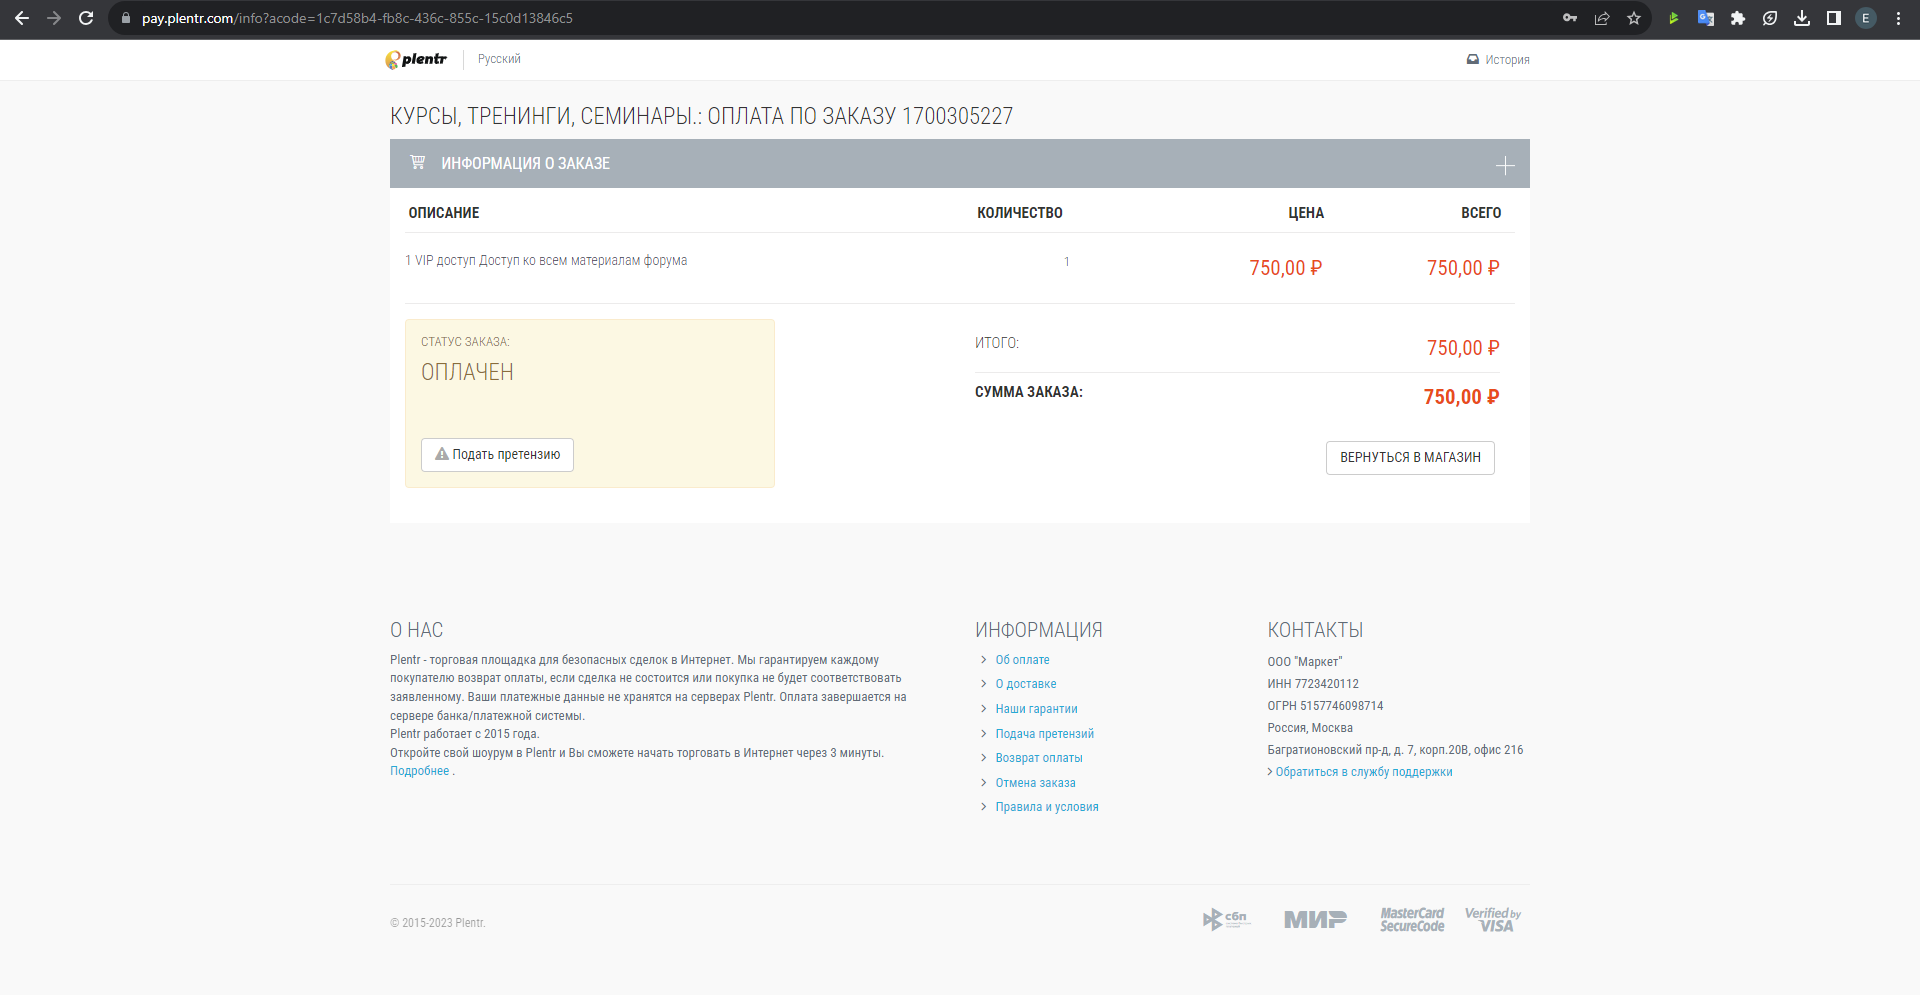Click the ЦЕНА column header
The height and width of the screenshot is (995, 1920).
point(1305,213)
